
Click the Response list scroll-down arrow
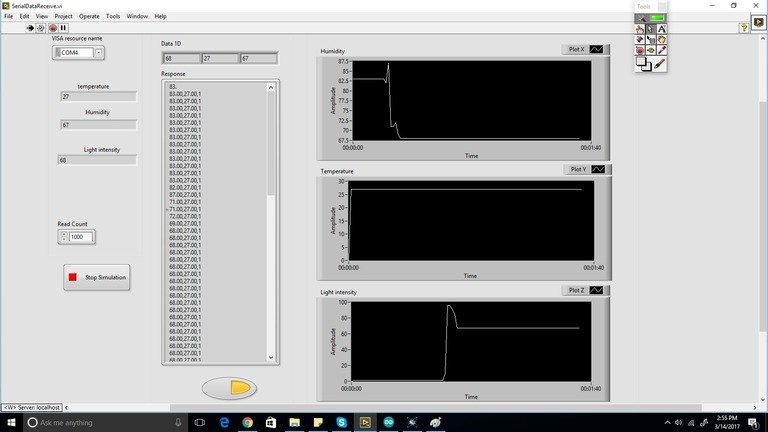271,358
